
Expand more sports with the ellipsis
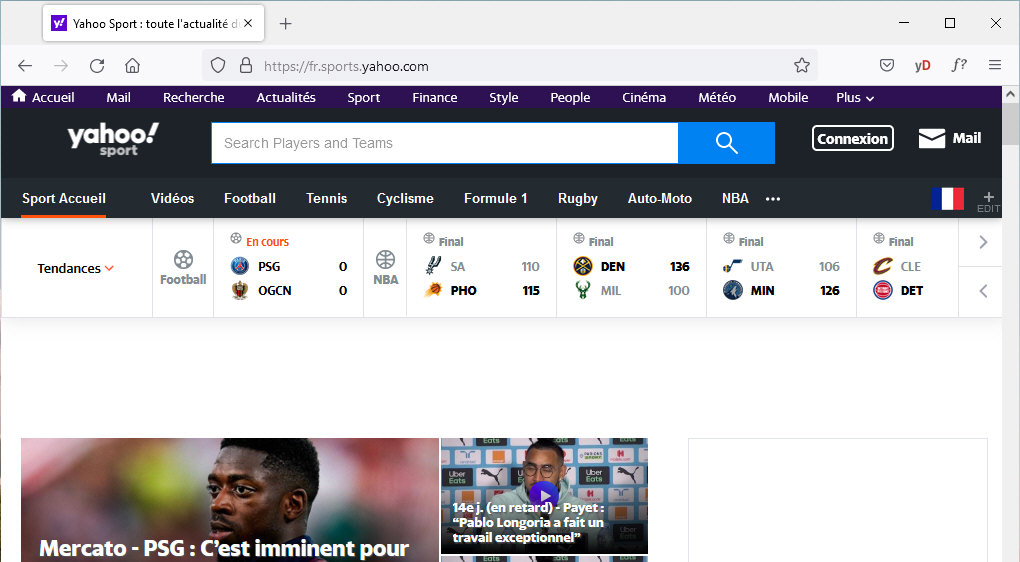(772, 199)
